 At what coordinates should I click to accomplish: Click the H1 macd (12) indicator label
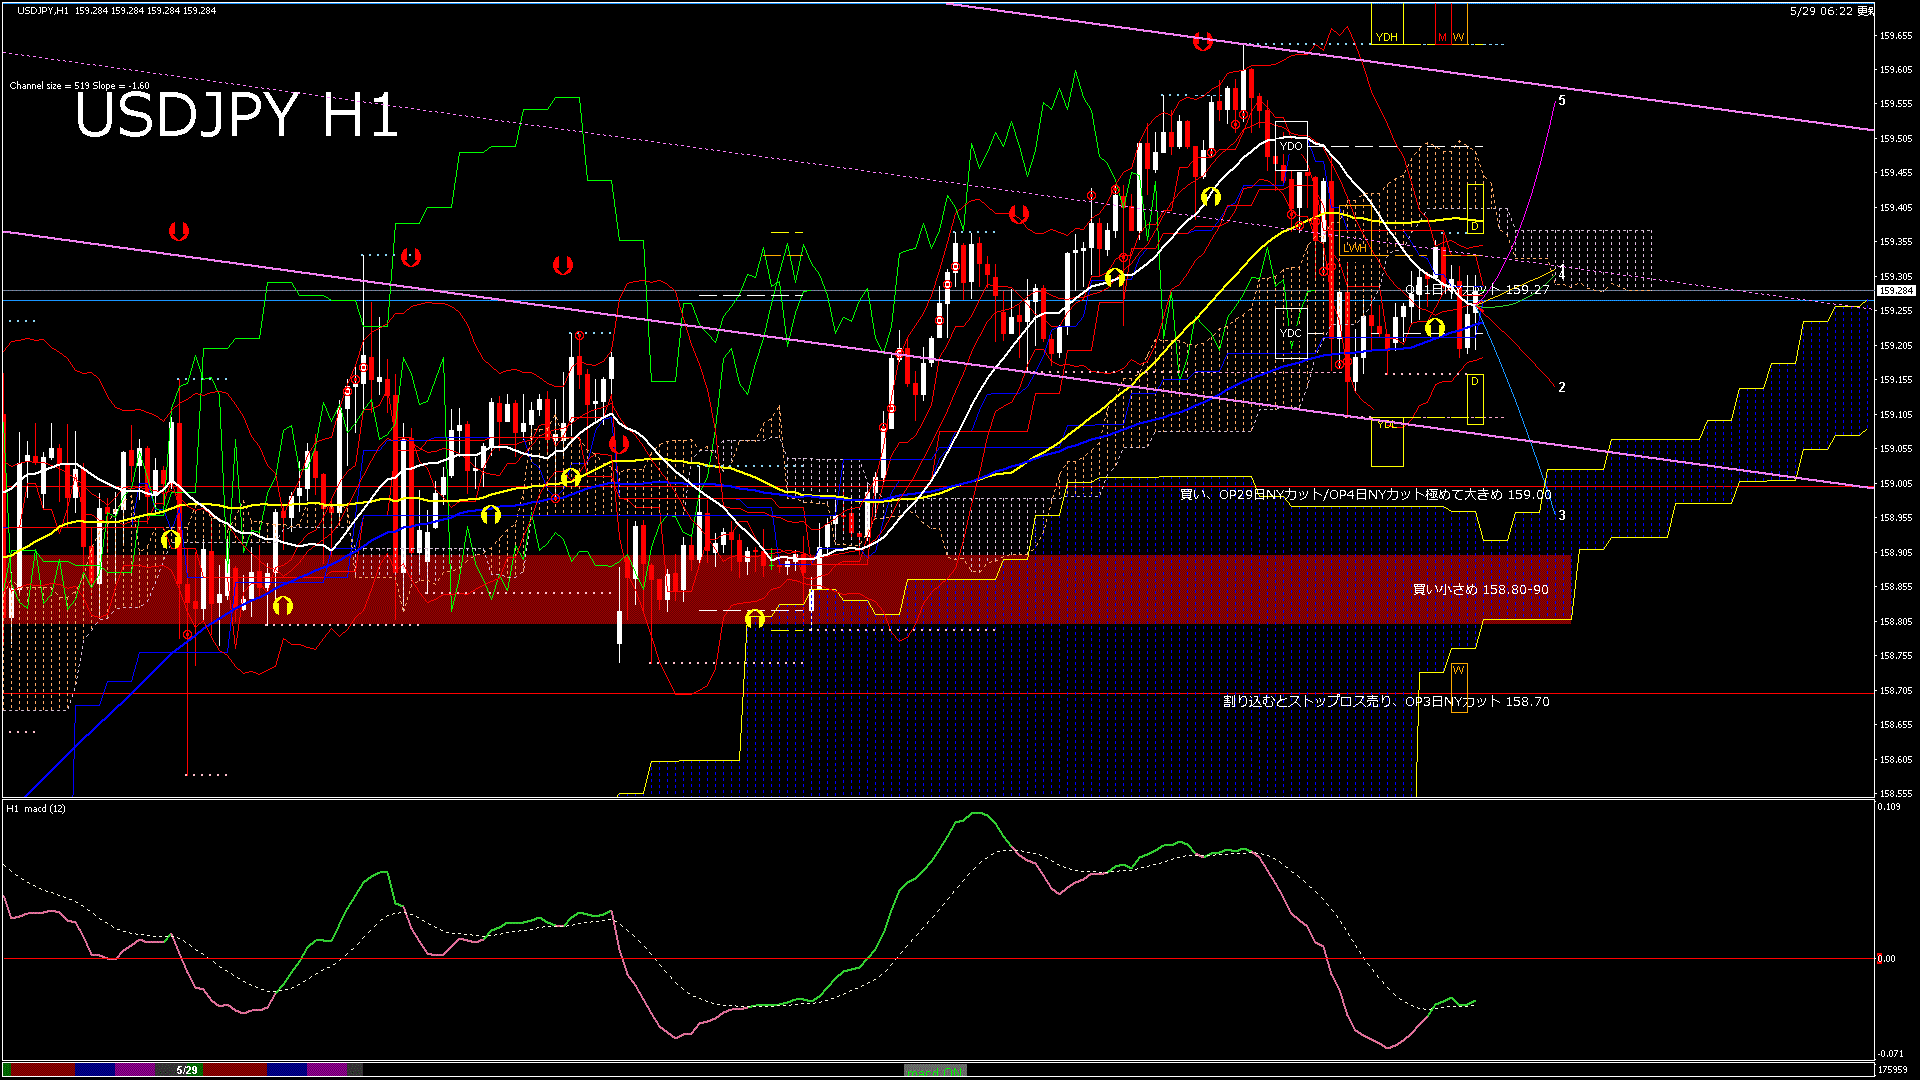36,808
